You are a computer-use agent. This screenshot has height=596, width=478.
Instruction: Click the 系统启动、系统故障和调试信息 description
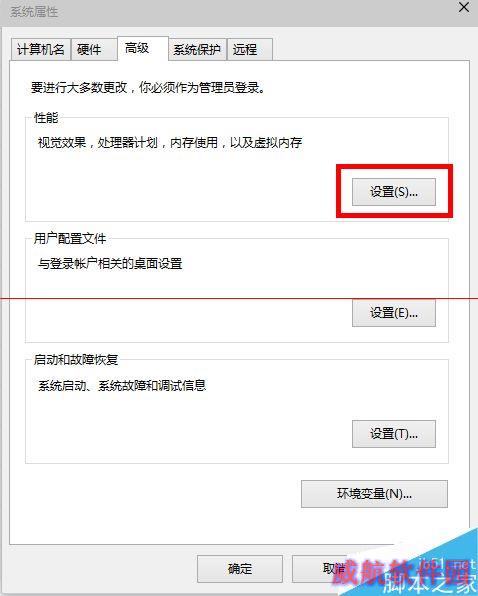point(122,385)
